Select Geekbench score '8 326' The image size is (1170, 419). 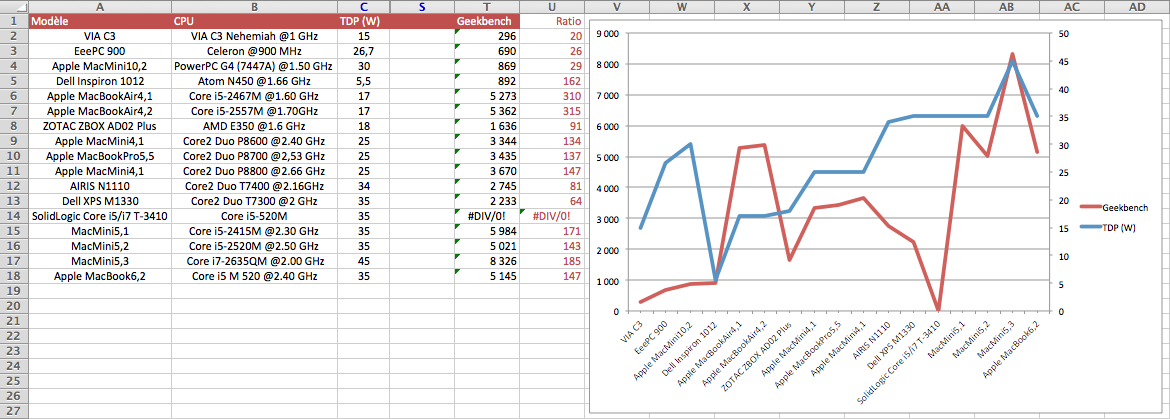click(487, 261)
